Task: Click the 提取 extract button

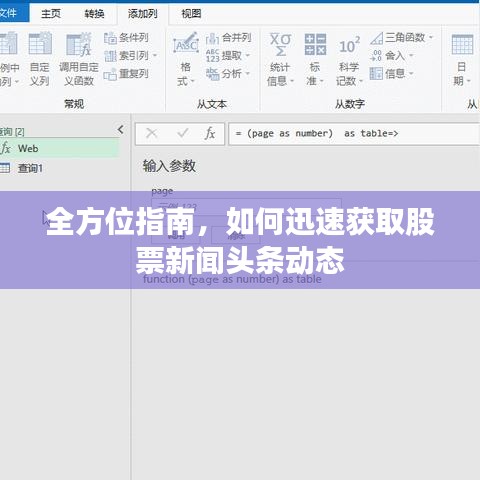Action: [x=224, y=56]
